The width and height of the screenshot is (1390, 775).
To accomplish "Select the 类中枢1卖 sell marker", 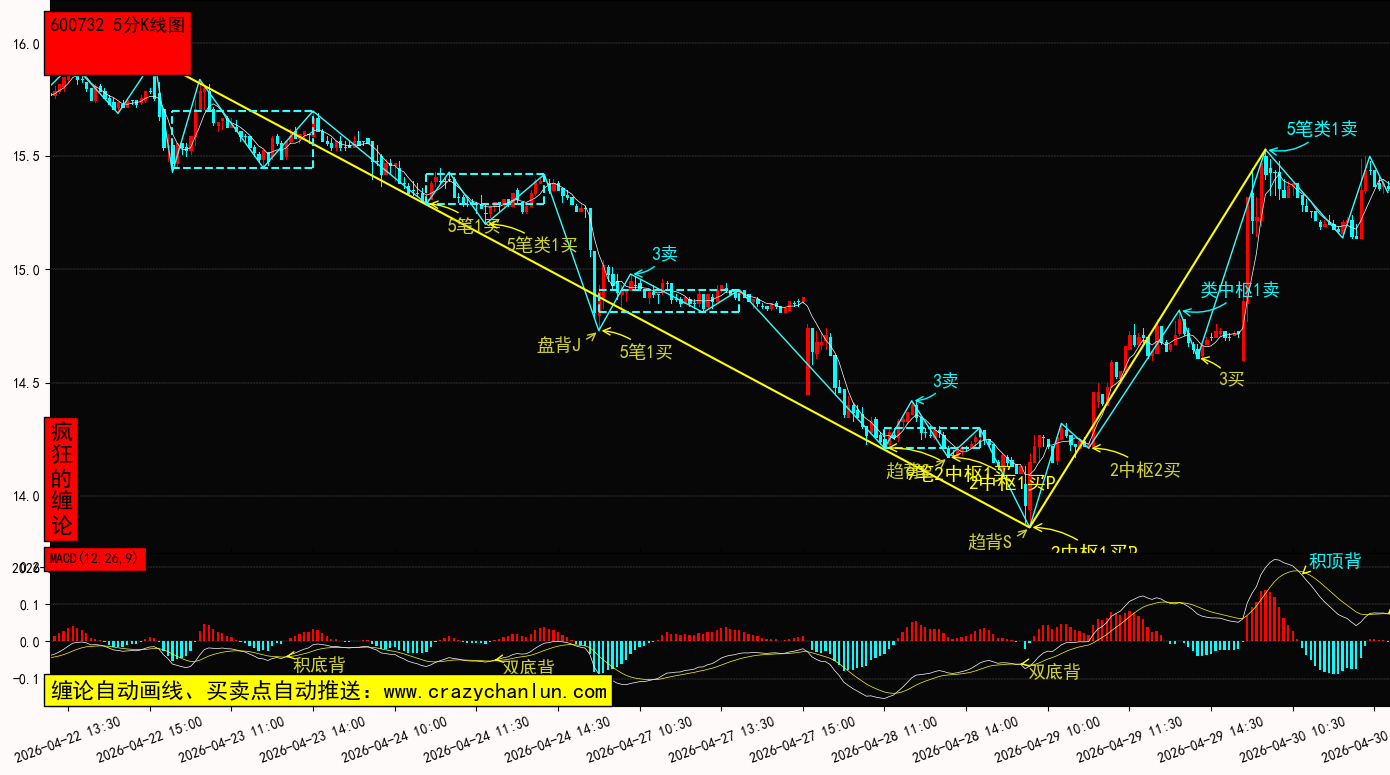I will (x=1239, y=291).
